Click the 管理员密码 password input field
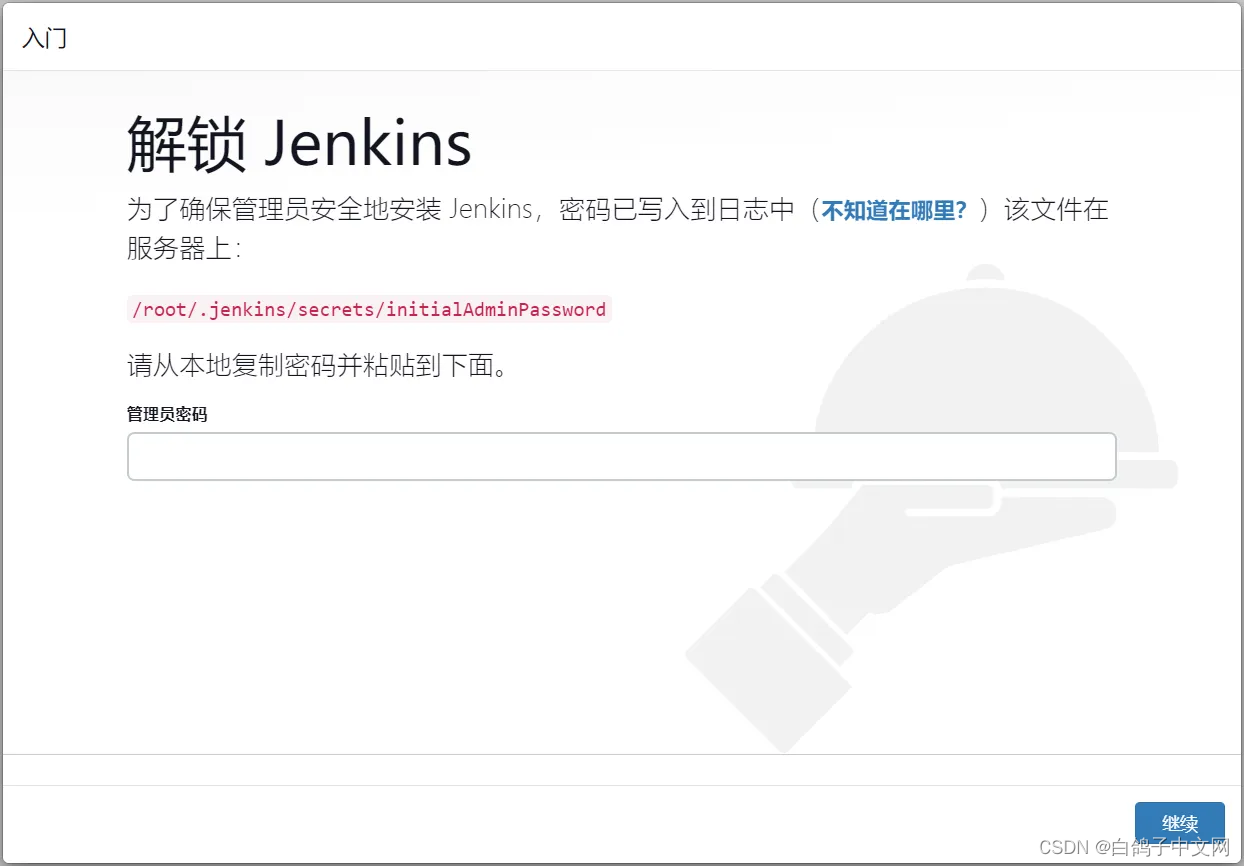 [x=621, y=456]
